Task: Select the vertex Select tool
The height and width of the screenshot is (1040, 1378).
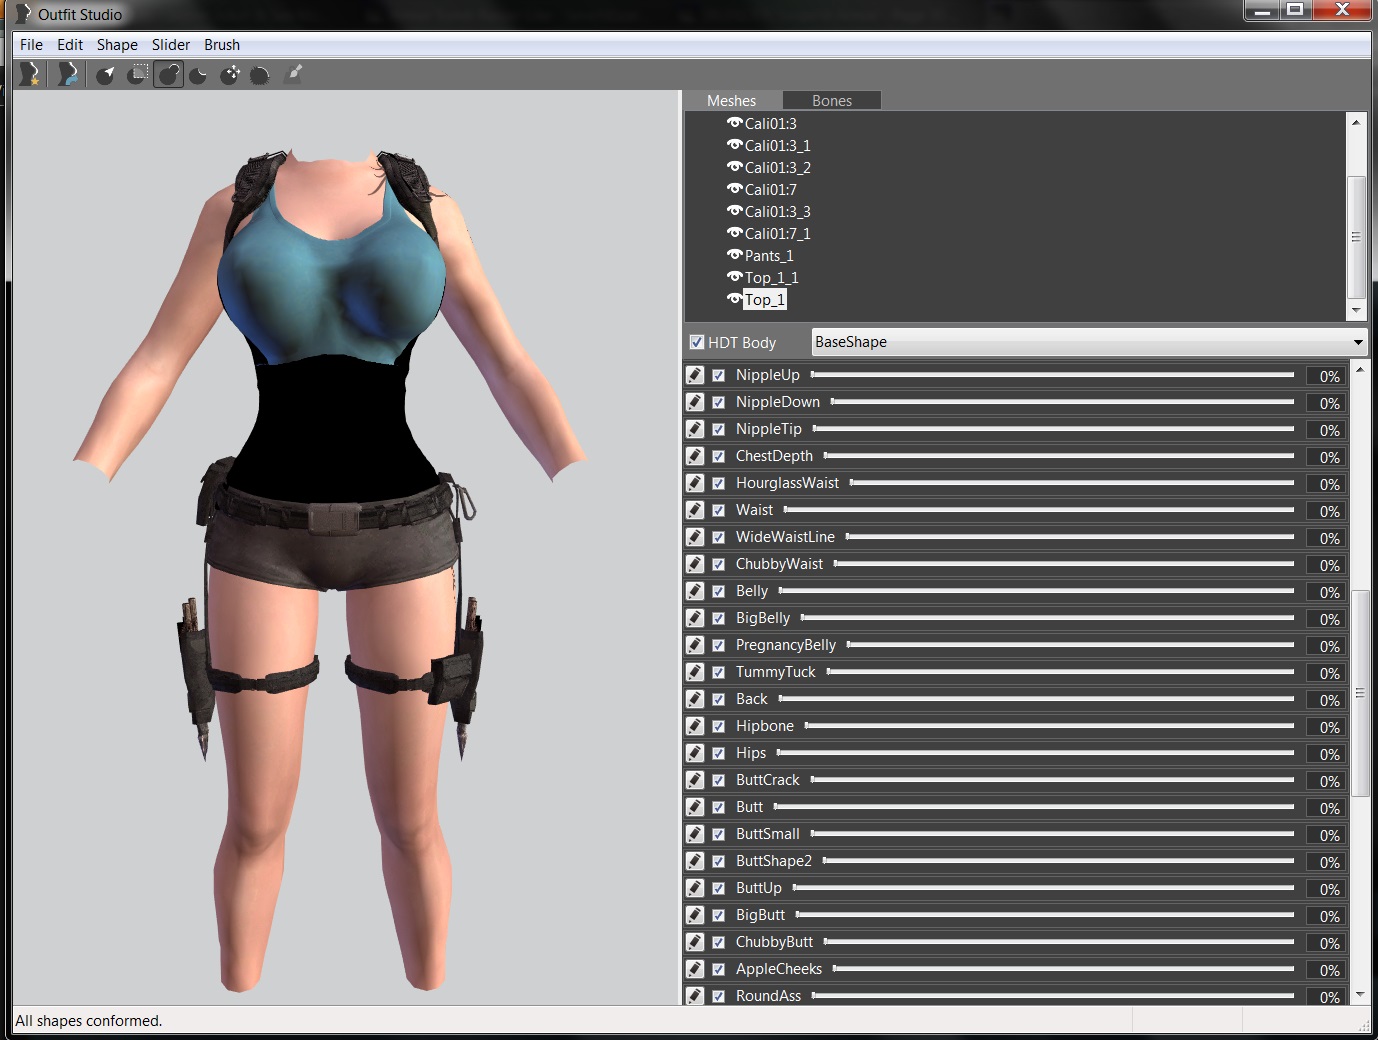Action: pyautogui.click(x=105, y=75)
